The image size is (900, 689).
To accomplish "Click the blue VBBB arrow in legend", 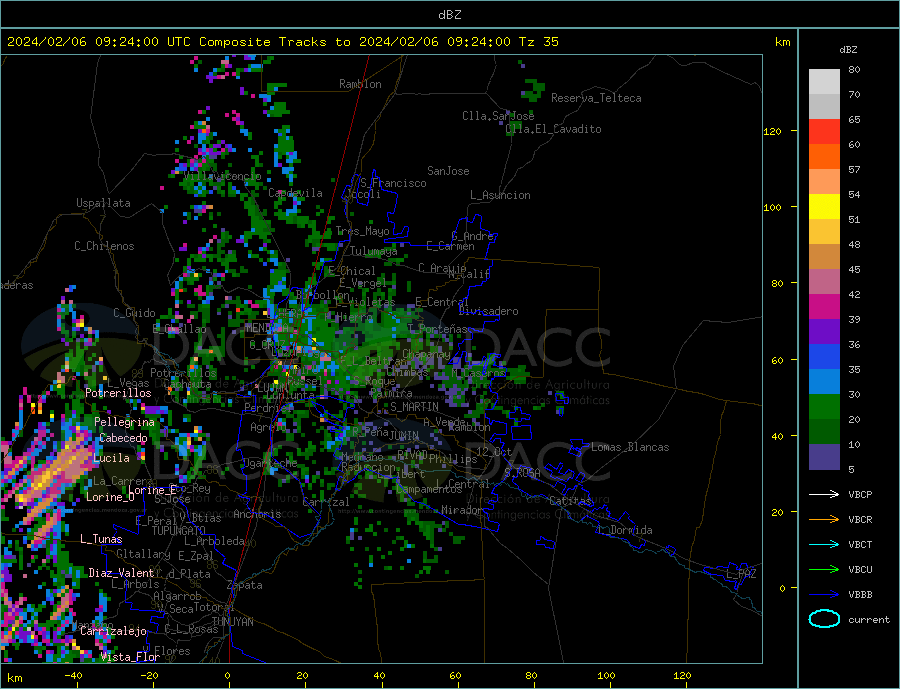I will click(825, 595).
